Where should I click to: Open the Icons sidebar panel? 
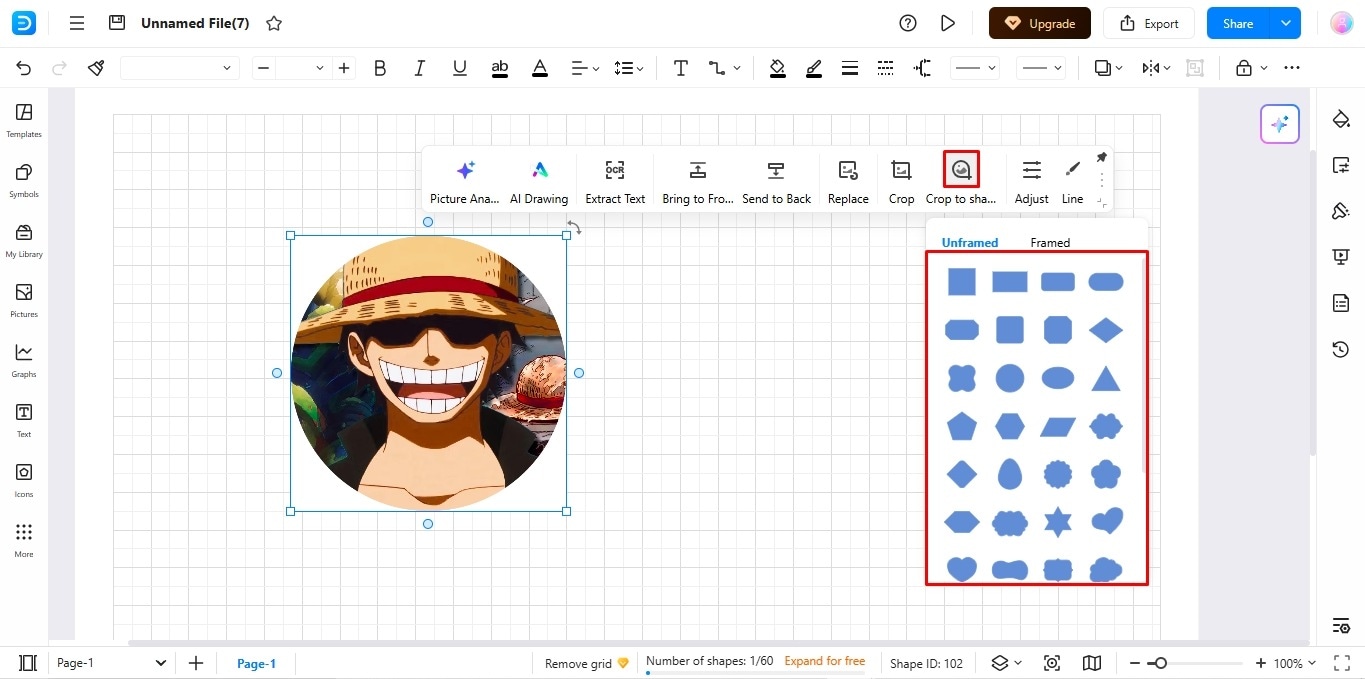(x=24, y=480)
